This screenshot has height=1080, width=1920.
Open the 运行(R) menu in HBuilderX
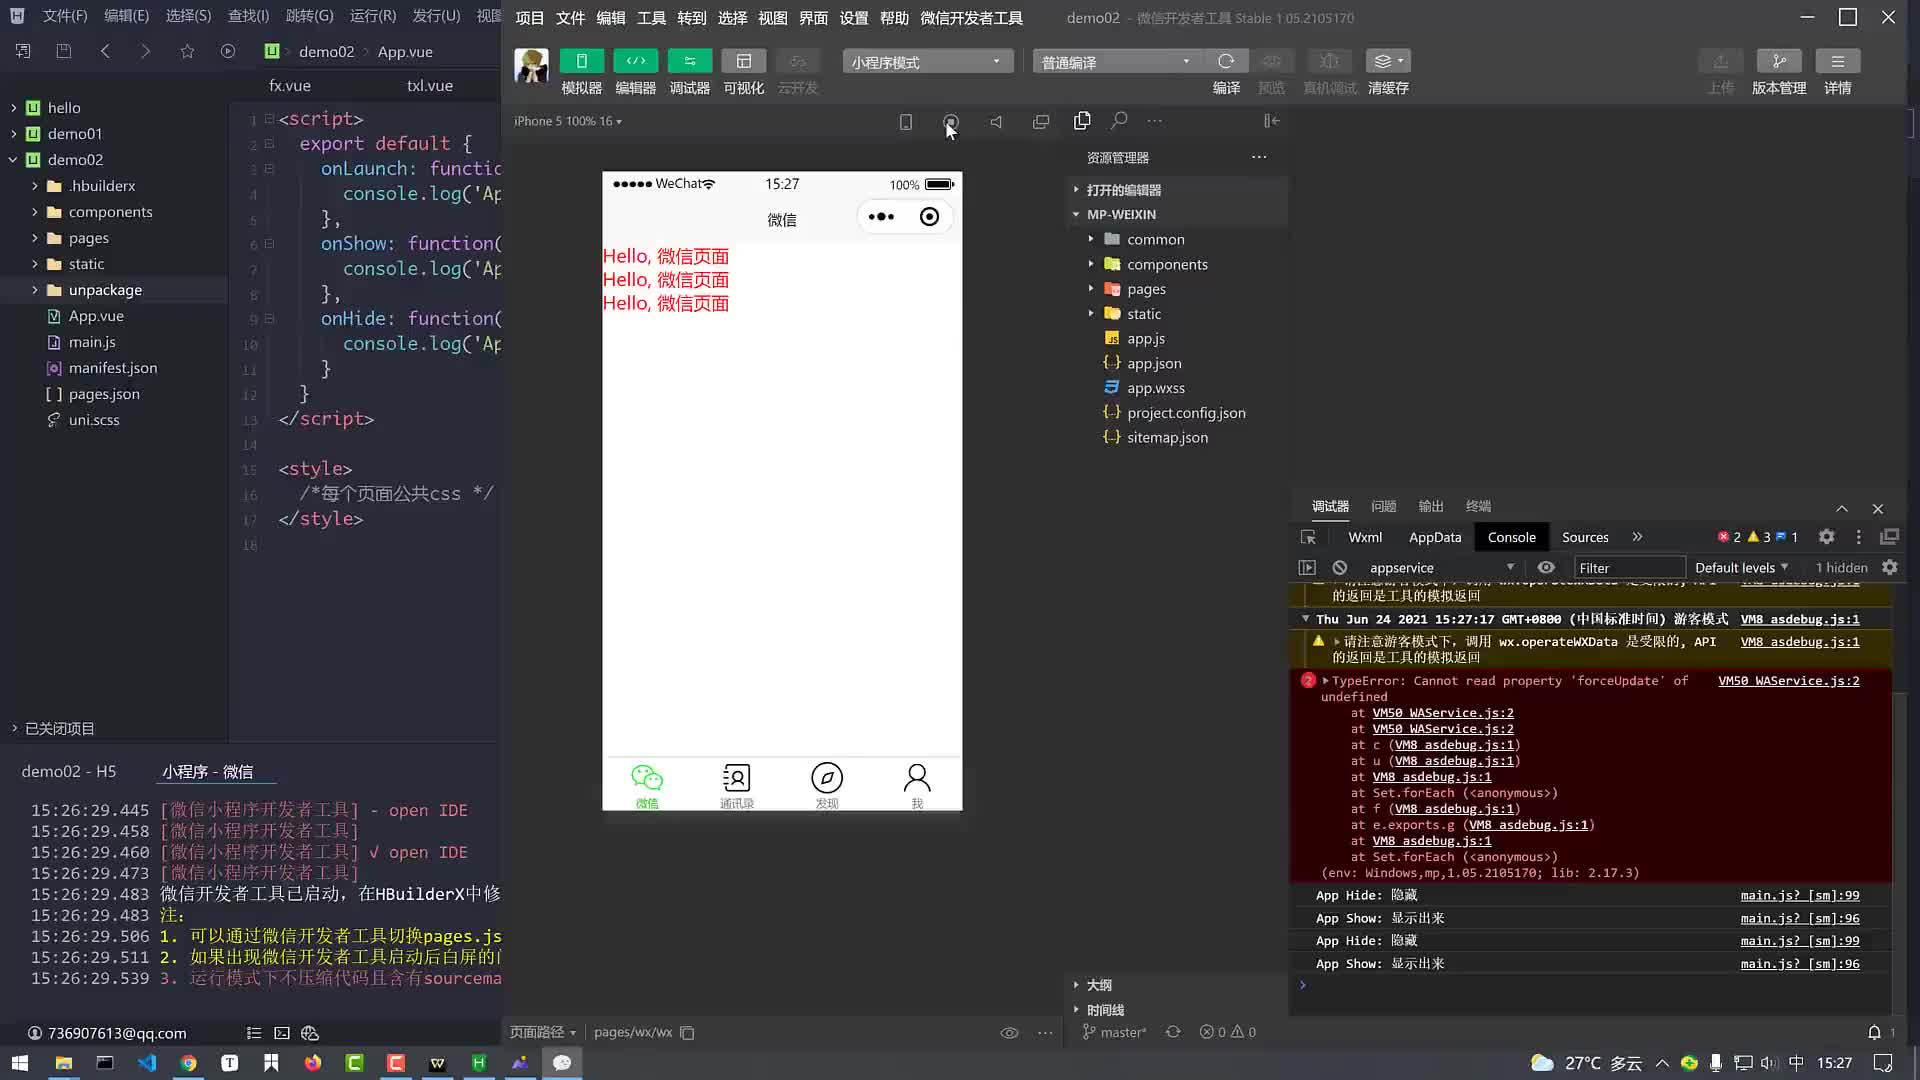tap(373, 16)
